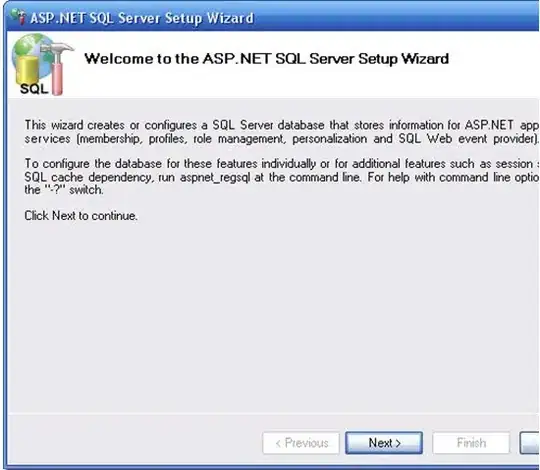Viewport: 540px width, 470px height.
Task: Click the paragraph starting "This wizard creates"
Action: pyautogui.click(x=282, y=132)
